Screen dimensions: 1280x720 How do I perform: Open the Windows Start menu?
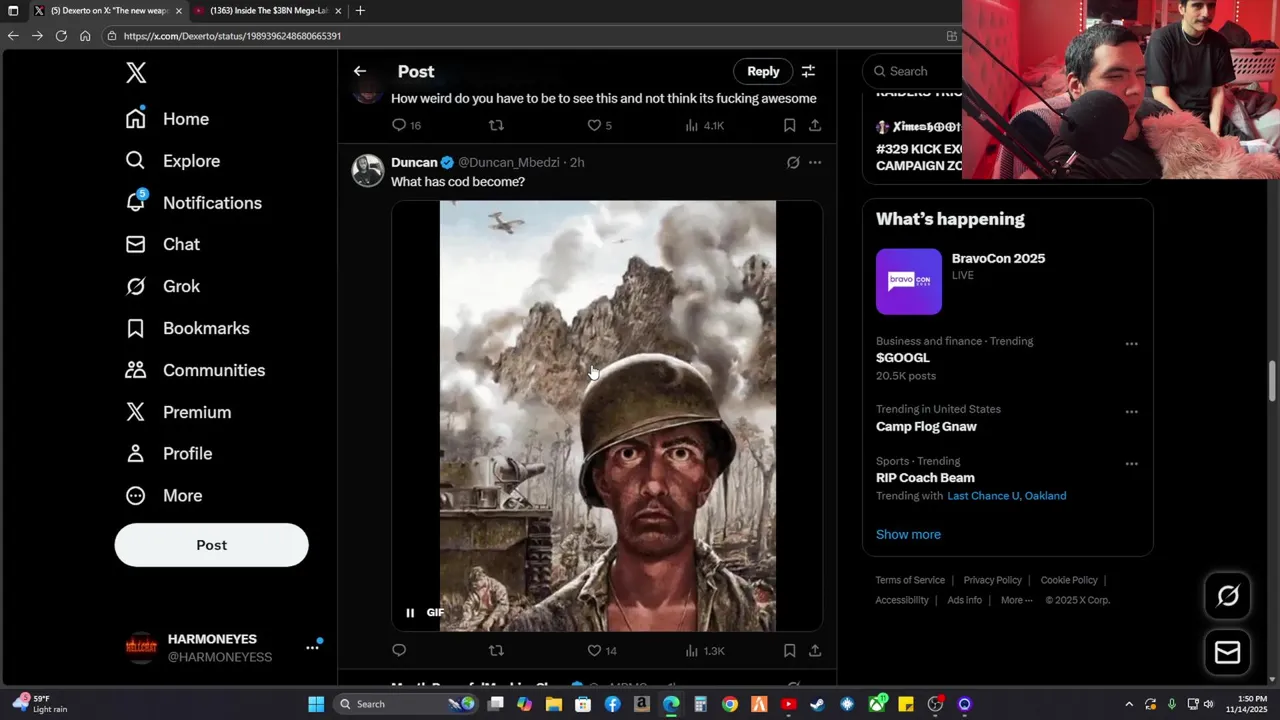(x=316, y=704)
